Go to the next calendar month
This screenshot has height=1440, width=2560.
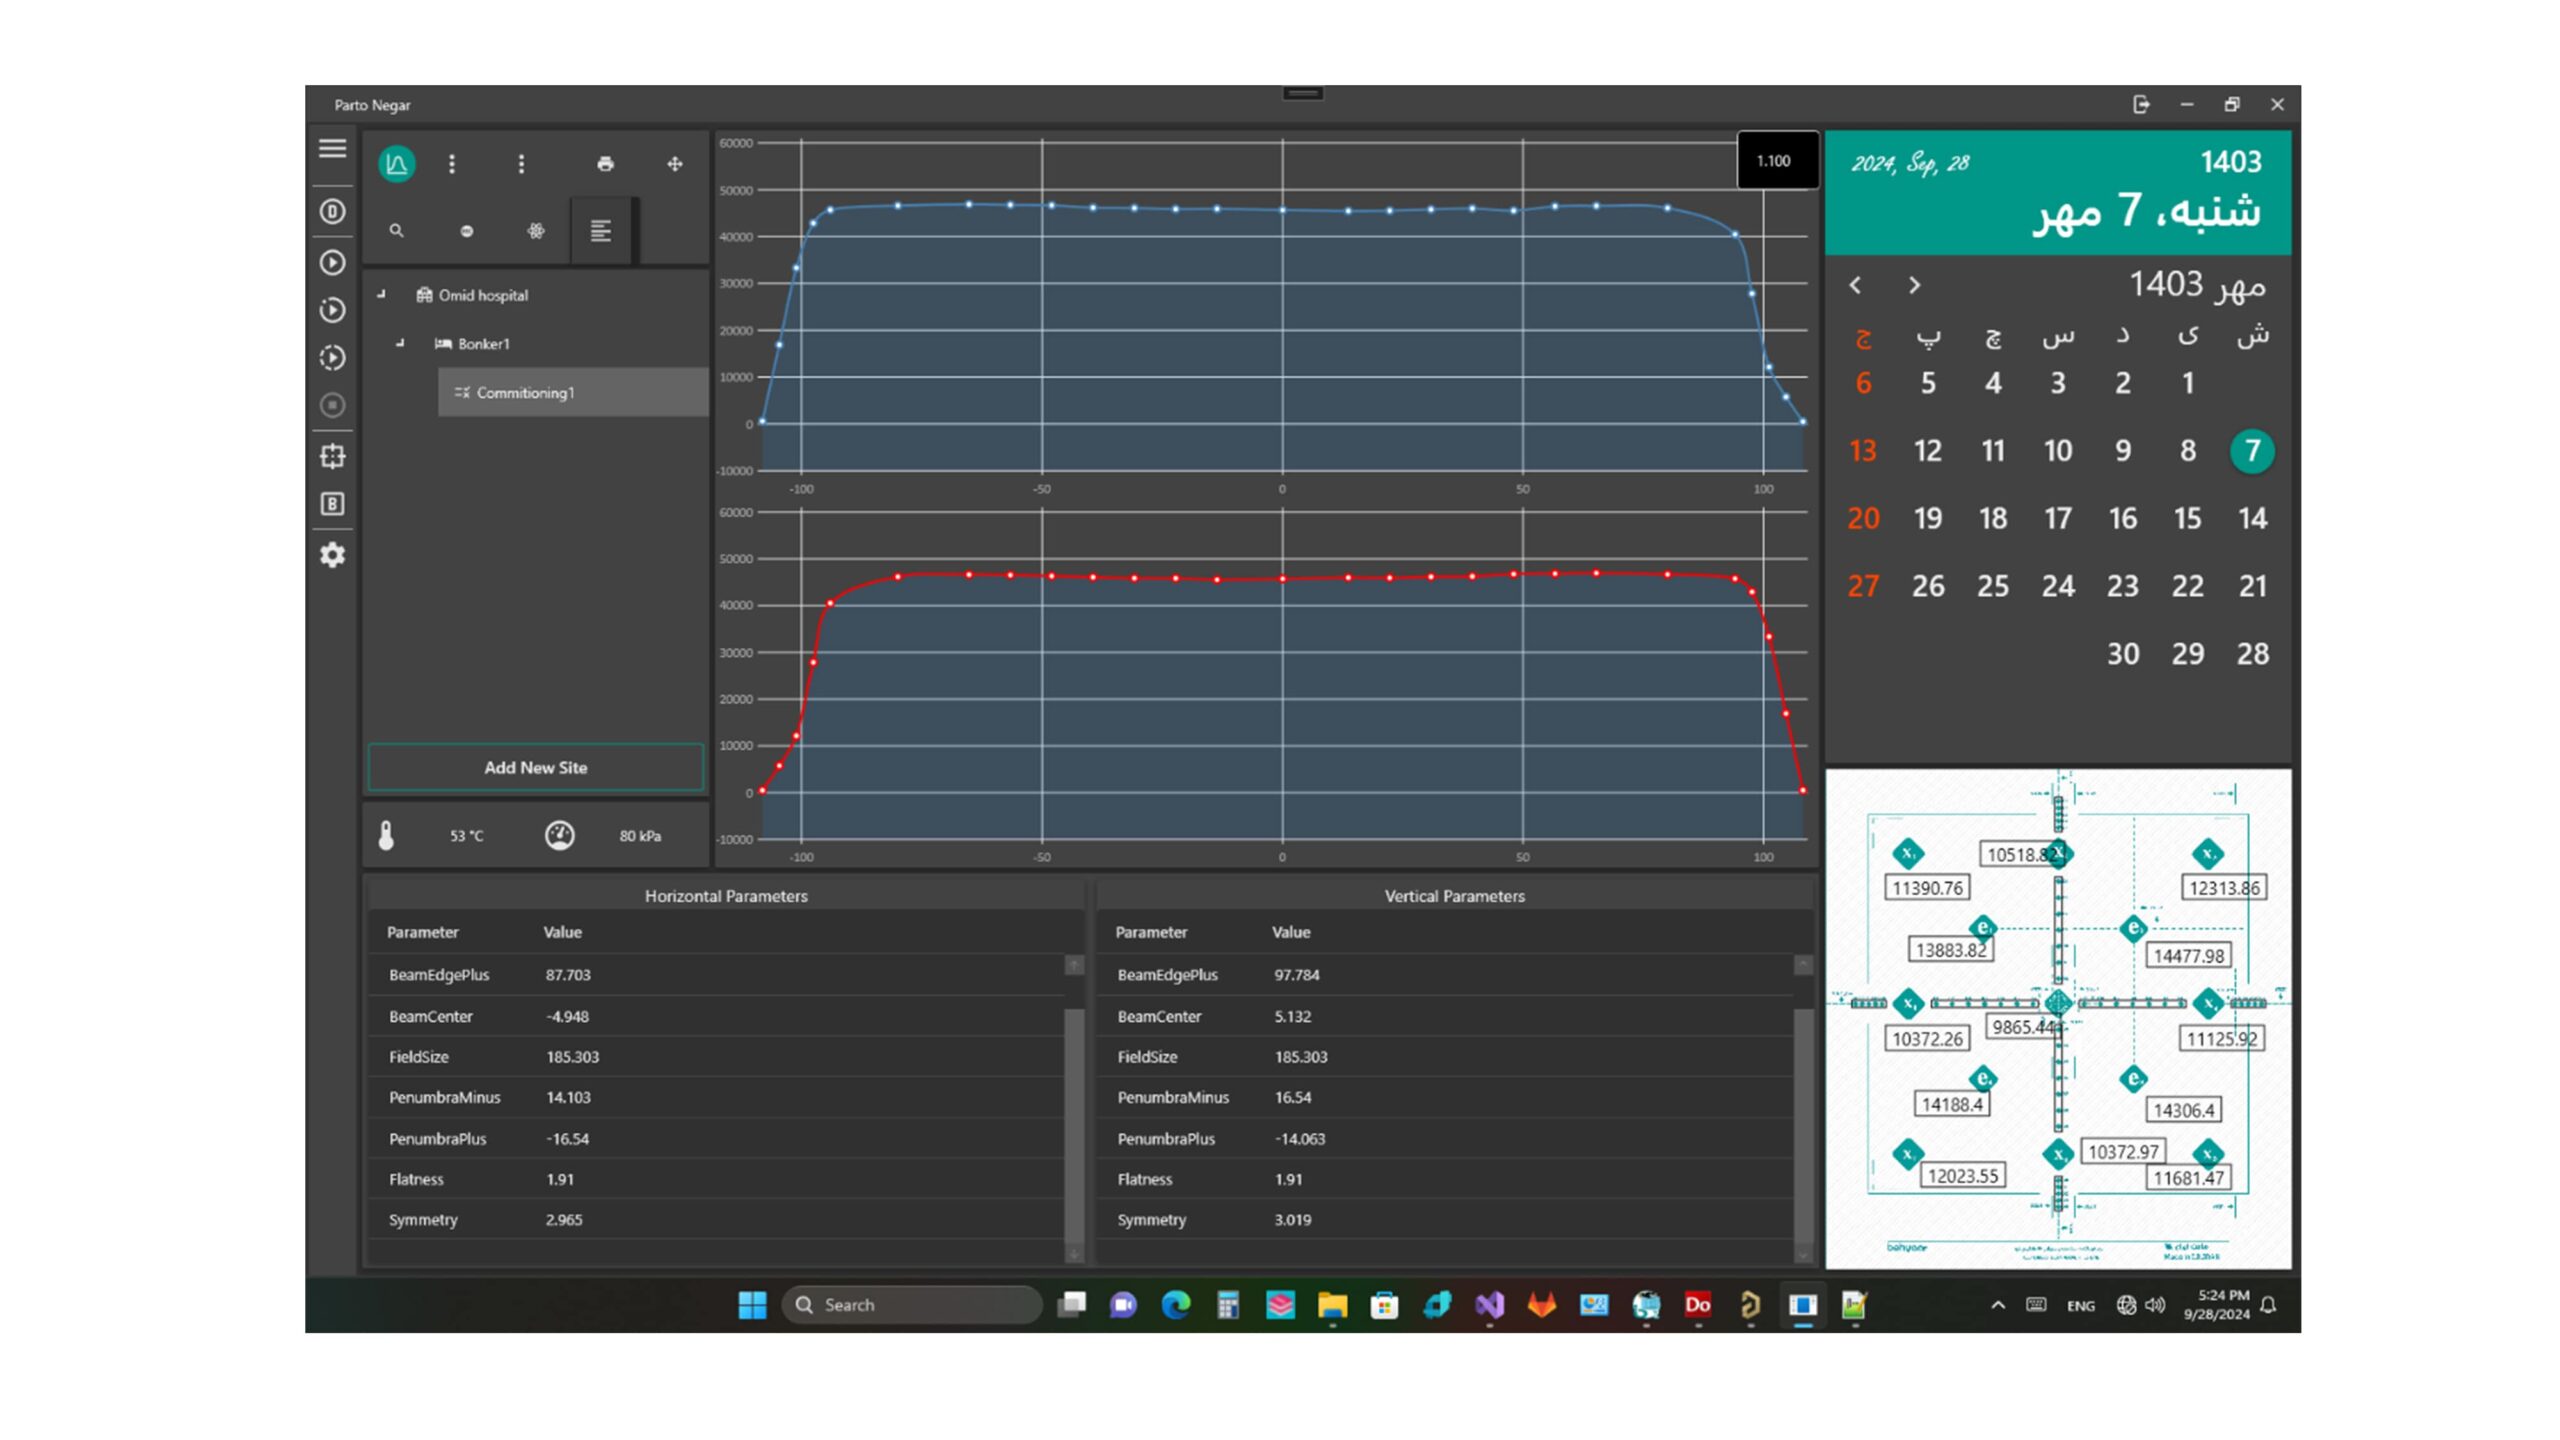[x=1914, y=286]
